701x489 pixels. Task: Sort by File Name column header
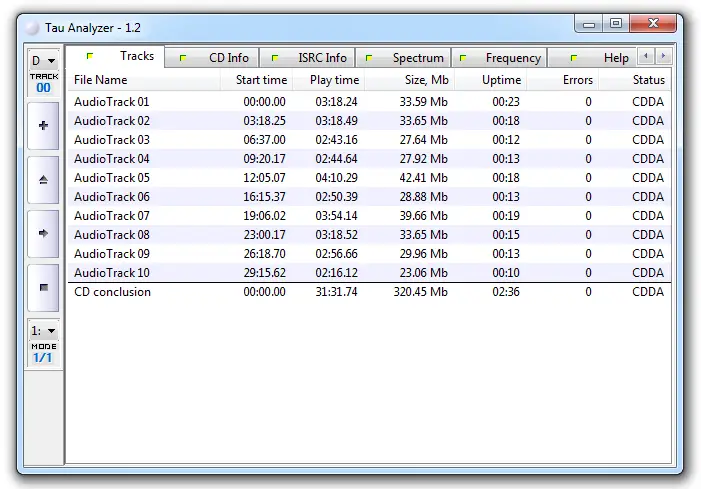click(144, 80)
